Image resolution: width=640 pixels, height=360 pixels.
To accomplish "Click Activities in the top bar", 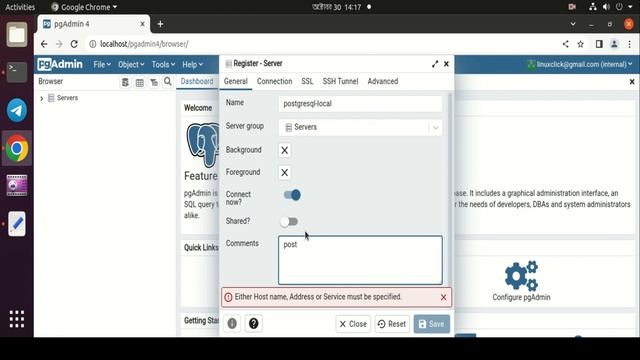I will (x=20, y=7).
